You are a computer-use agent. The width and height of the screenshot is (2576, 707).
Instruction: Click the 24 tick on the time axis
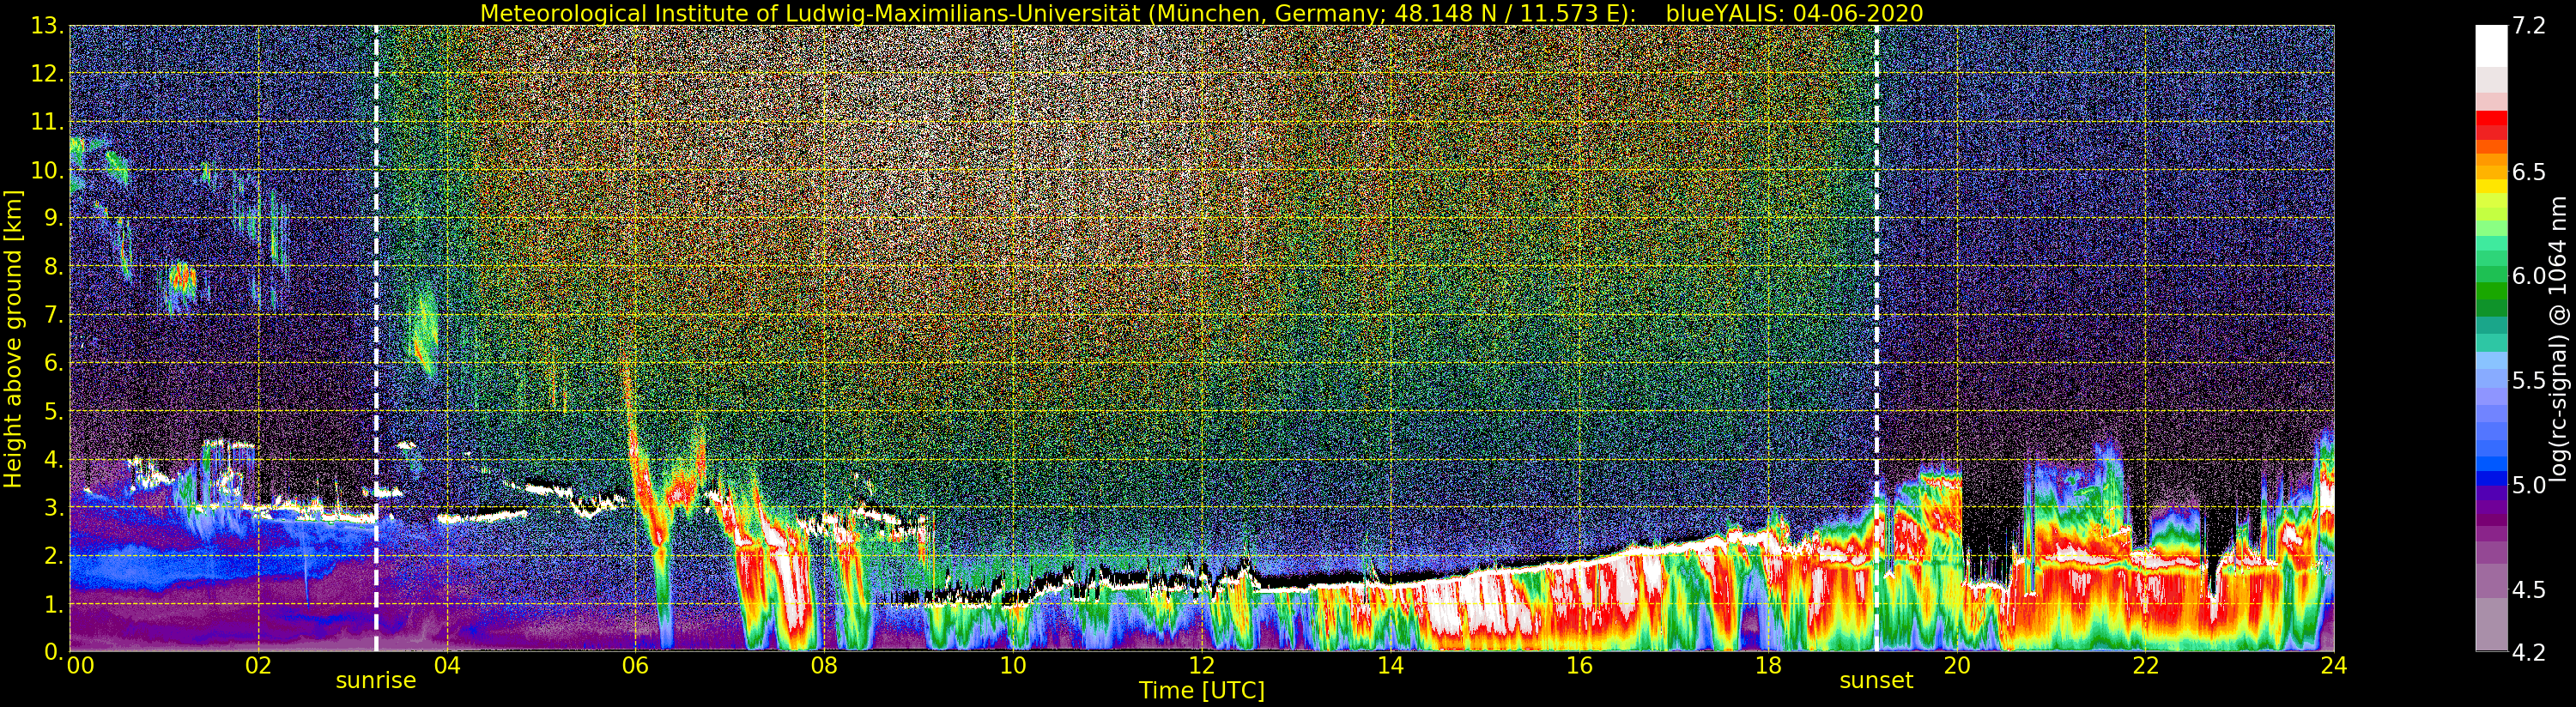coord(2333,666)
